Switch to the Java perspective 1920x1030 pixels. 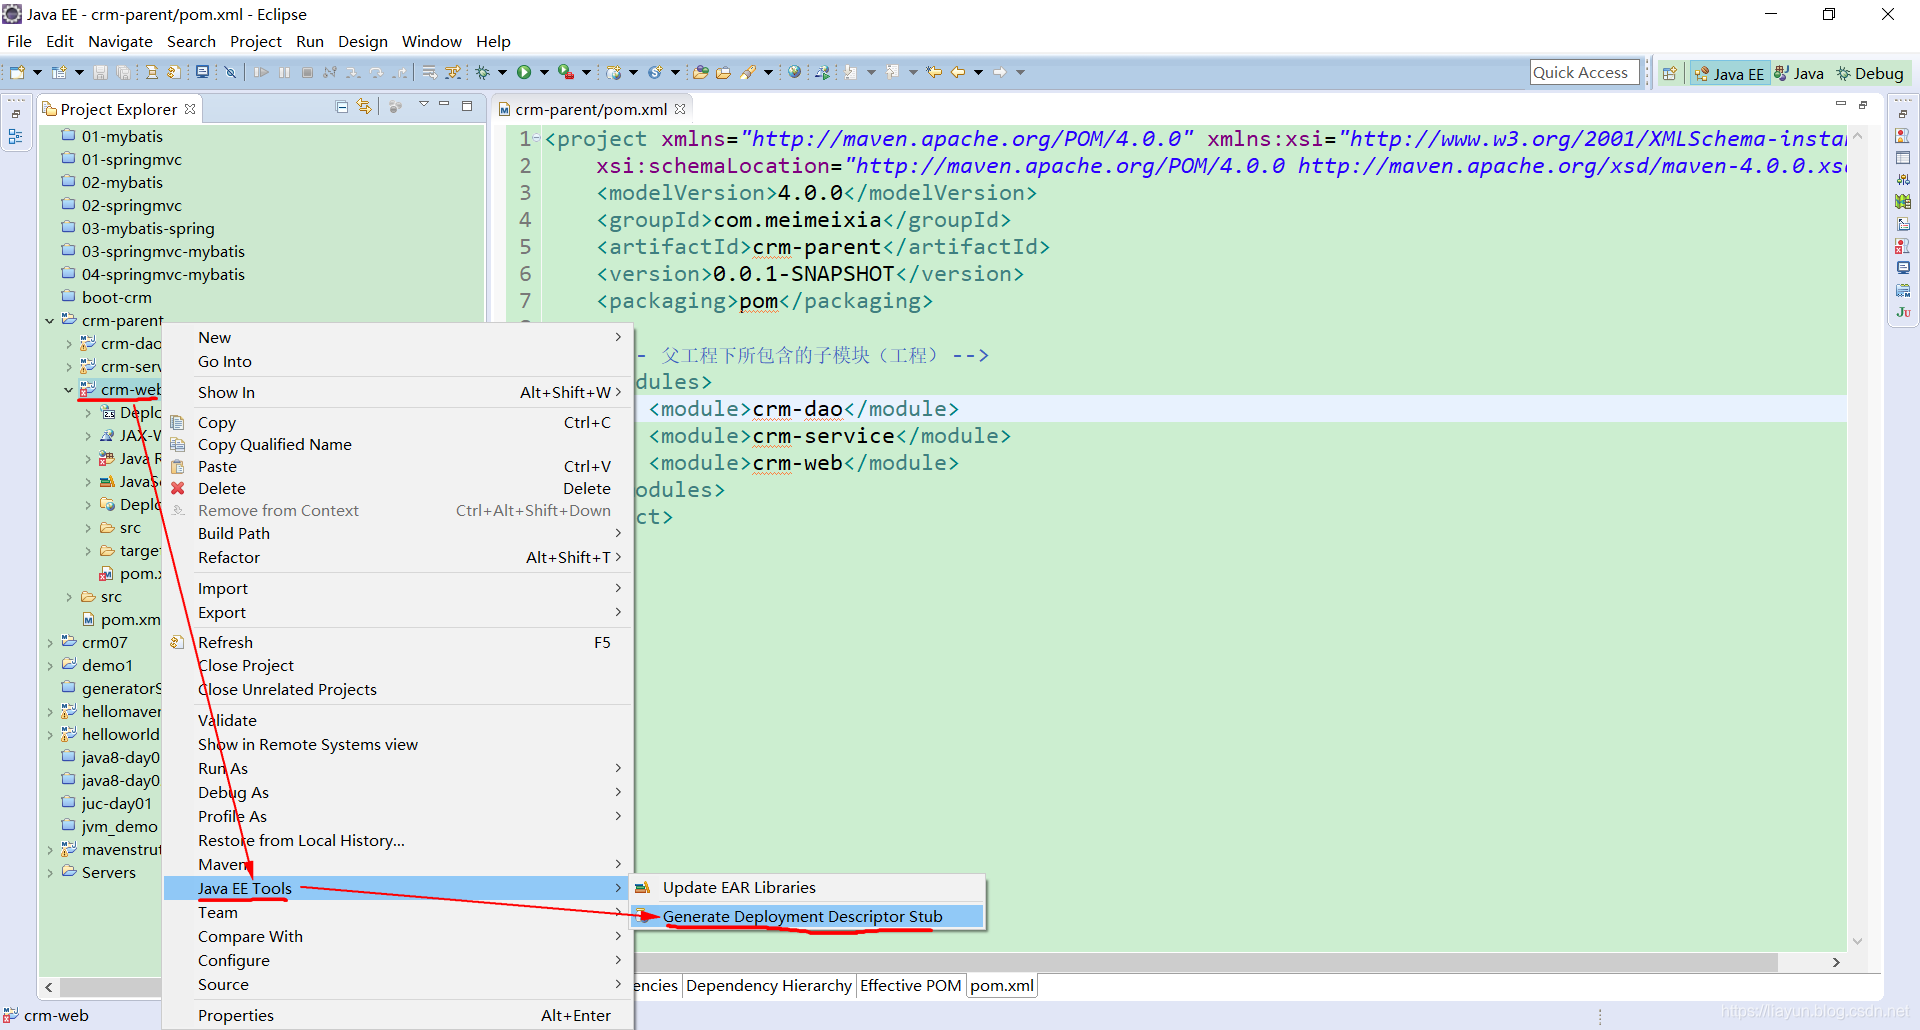1799,73
